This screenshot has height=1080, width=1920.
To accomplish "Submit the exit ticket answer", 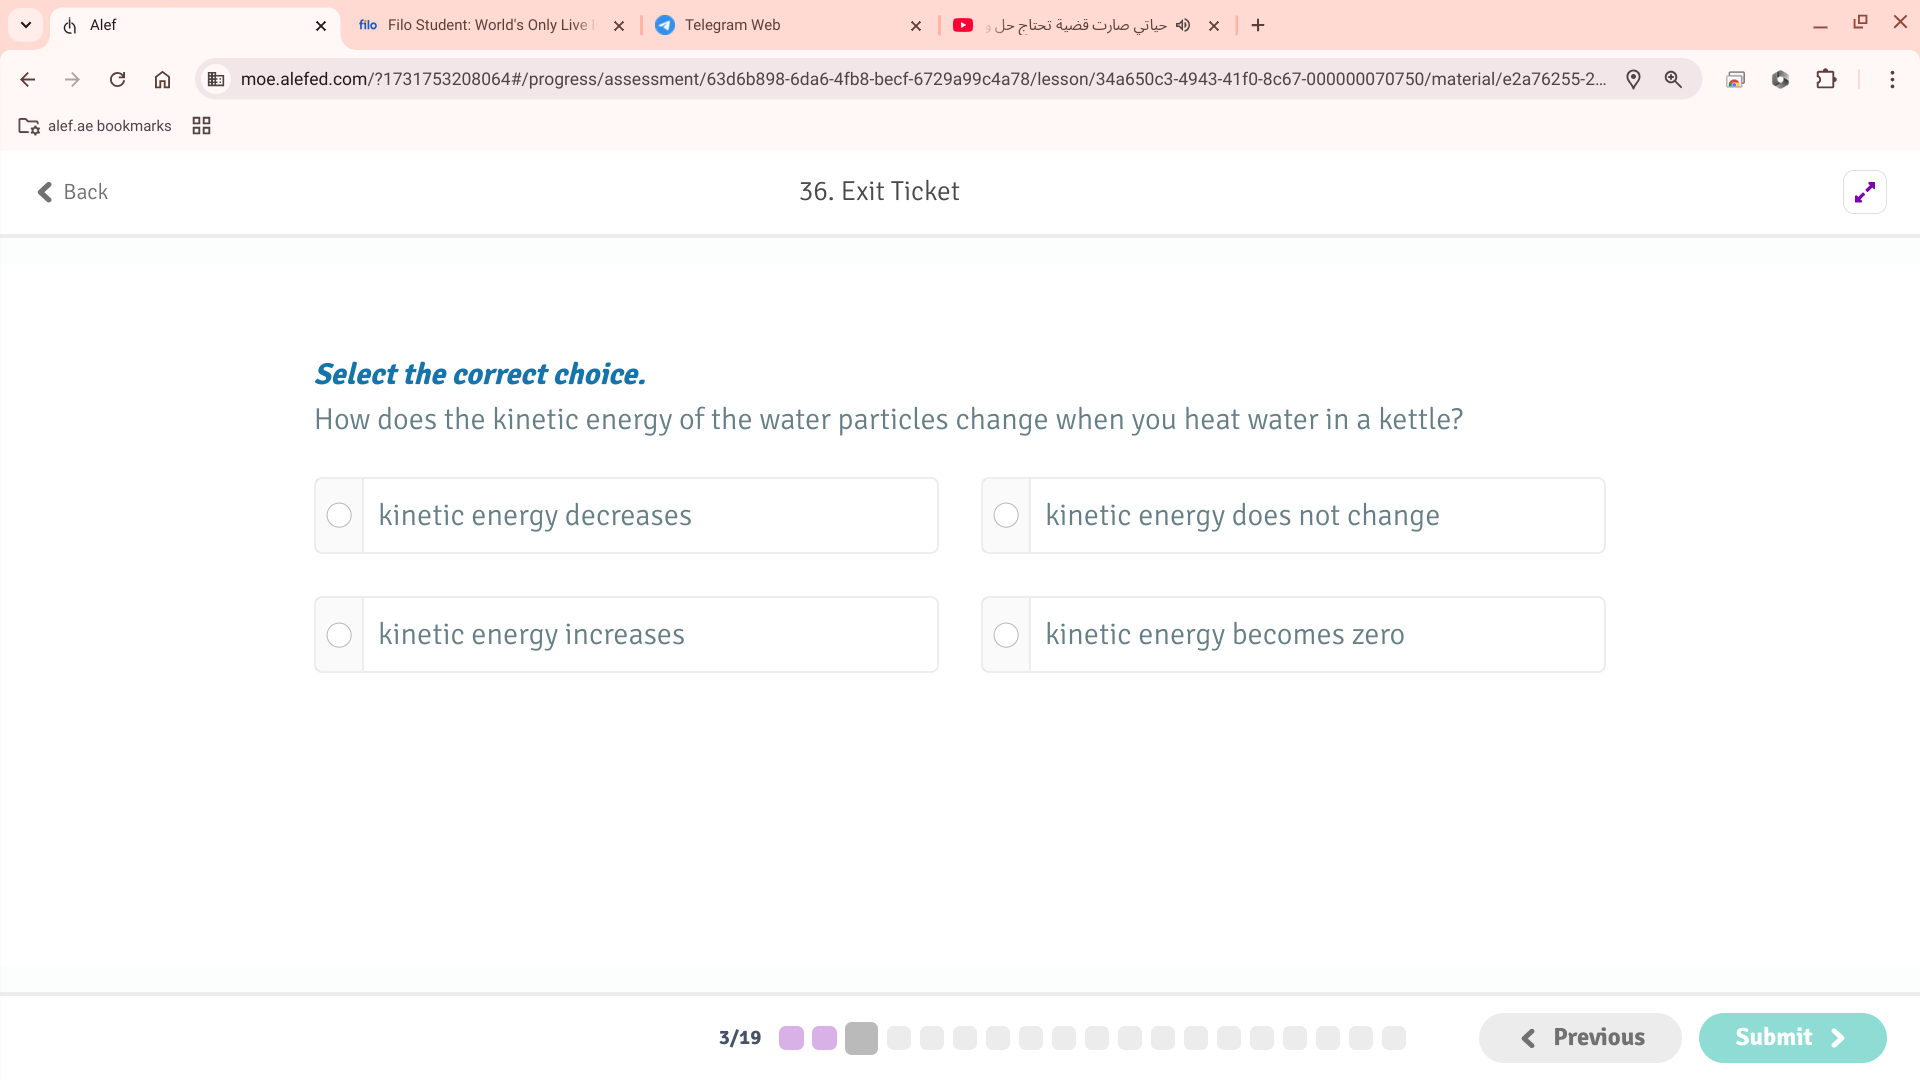I will coord(1791,1037).
